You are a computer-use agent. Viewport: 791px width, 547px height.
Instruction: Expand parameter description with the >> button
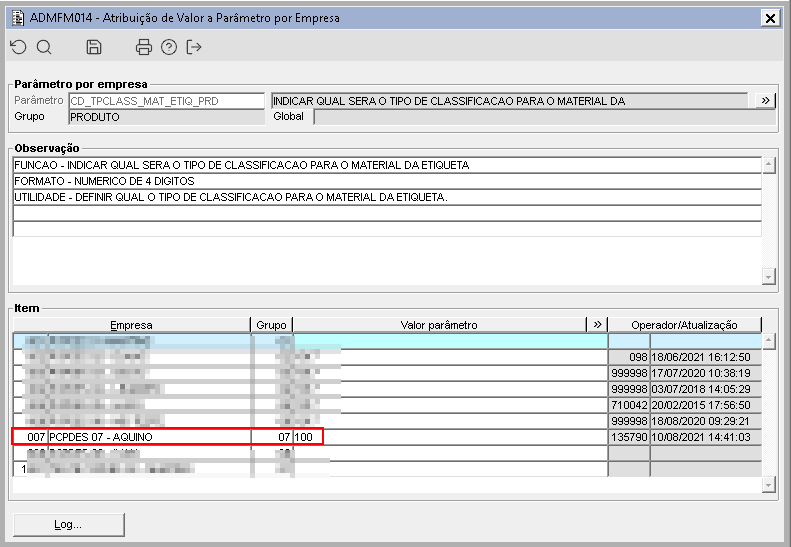coord(765,100)
